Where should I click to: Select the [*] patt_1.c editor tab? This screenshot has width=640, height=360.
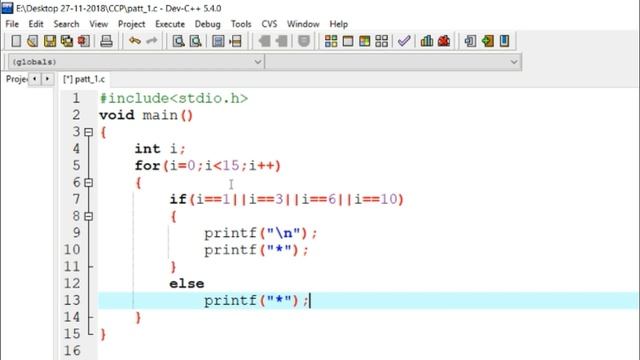pos(84,79)
